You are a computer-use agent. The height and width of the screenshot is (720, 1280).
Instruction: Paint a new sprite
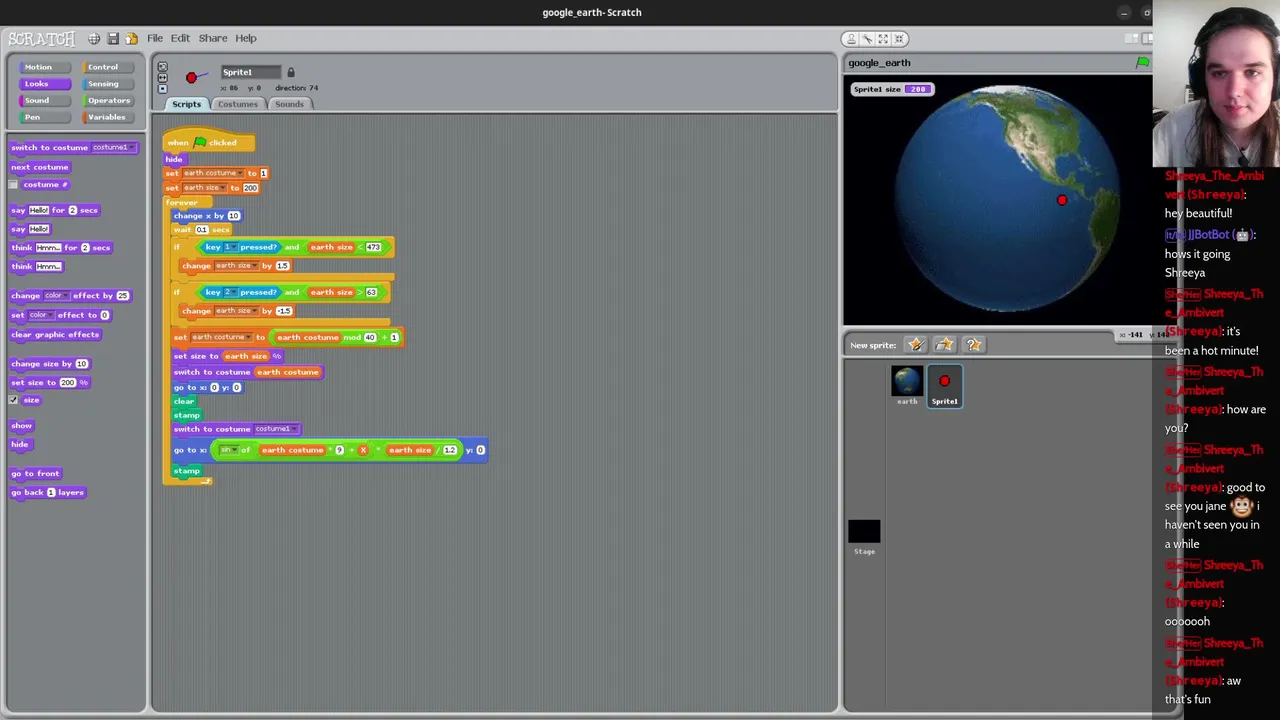click(915, 345)
